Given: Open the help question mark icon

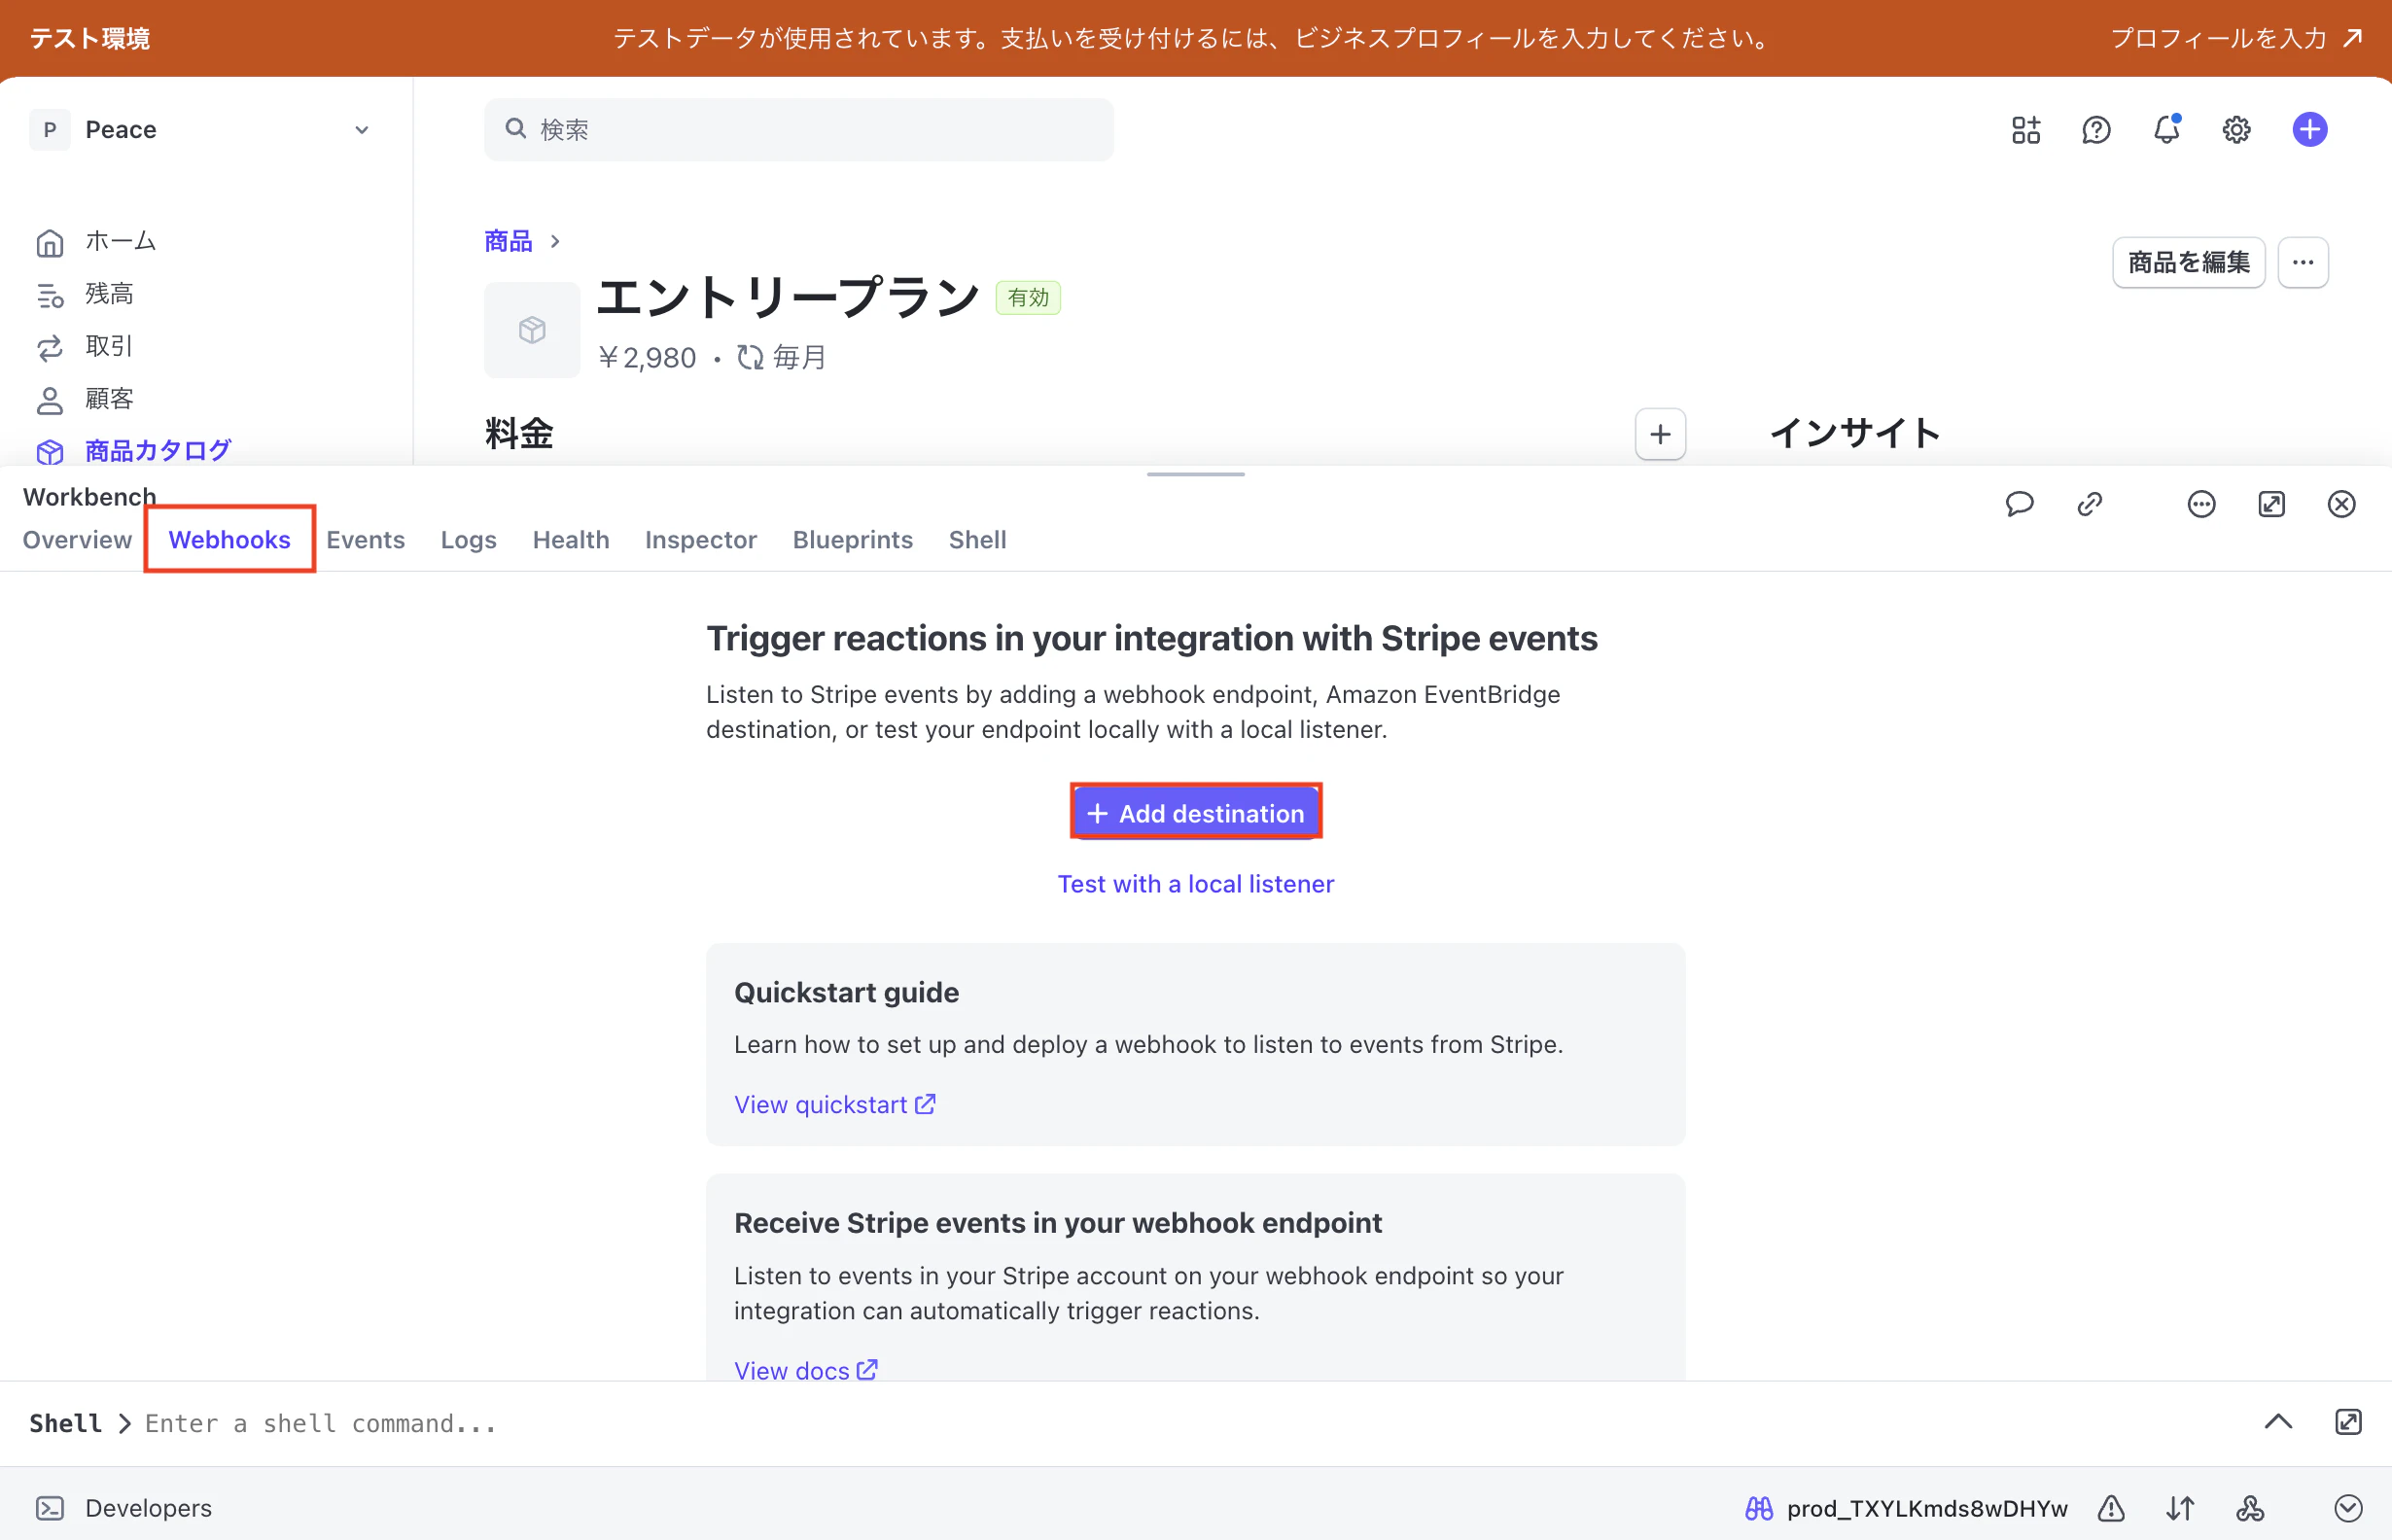Looking at the screenshot, I should point(2096,130).
